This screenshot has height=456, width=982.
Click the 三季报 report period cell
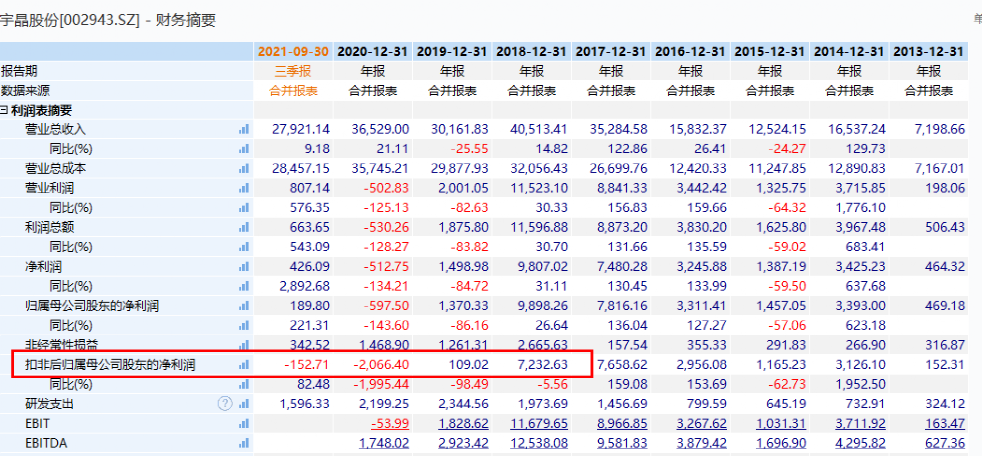click(292, 71)
